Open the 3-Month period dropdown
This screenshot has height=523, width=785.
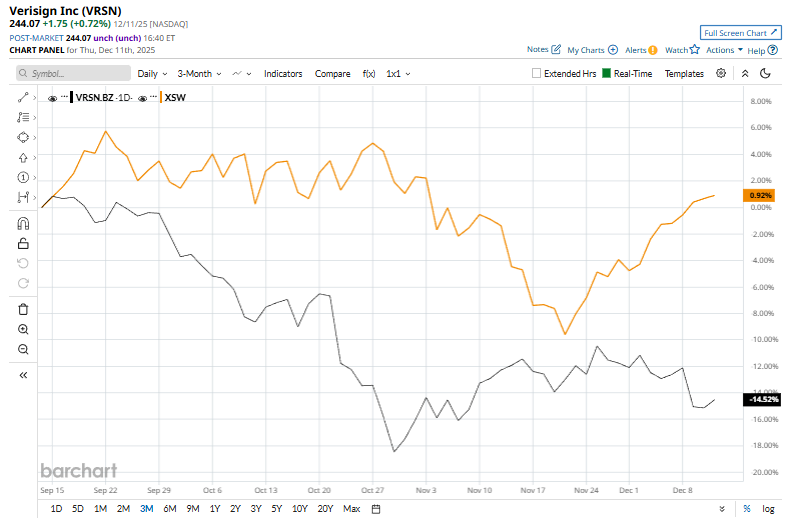[x=199, y=74]
